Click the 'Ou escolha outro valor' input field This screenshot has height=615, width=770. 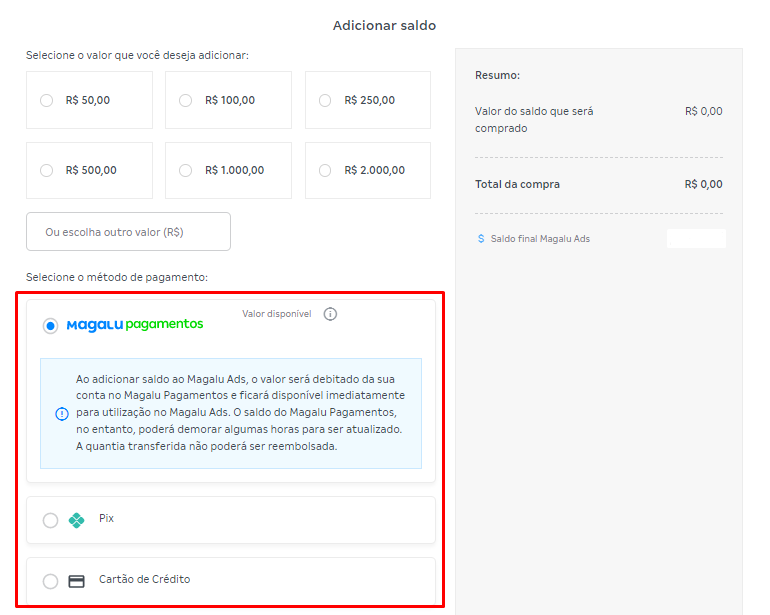128,231
